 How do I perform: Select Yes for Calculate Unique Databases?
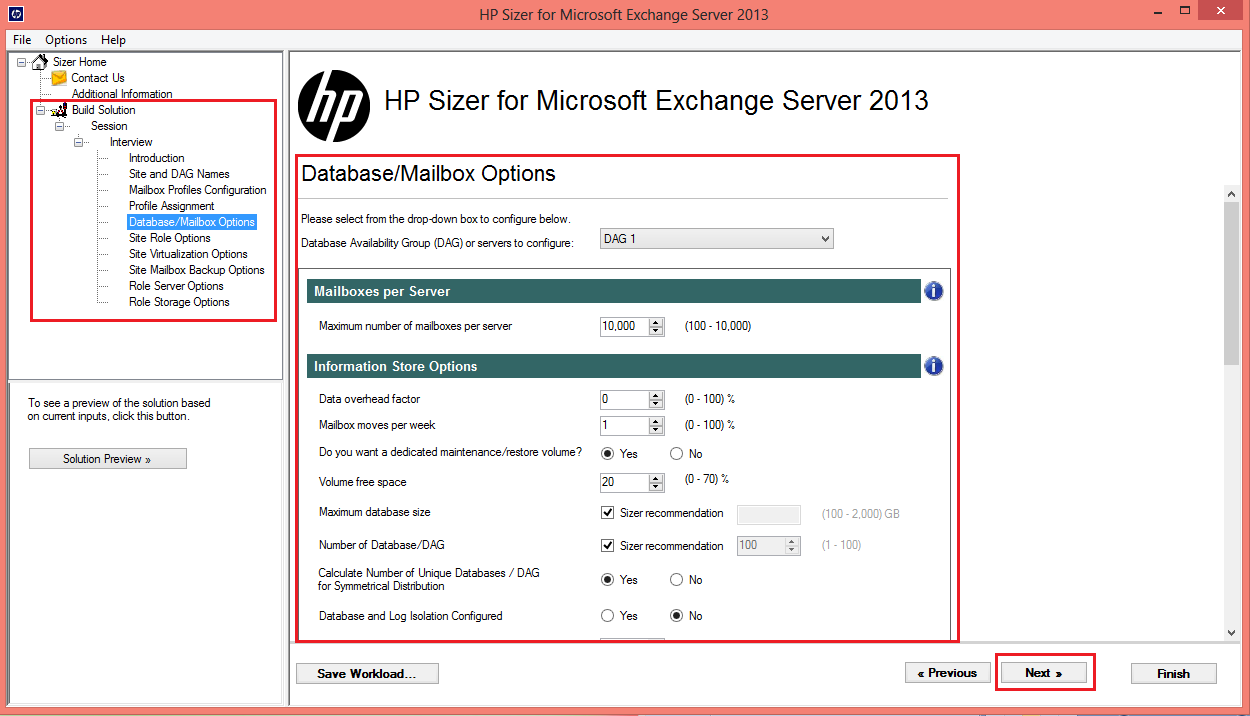(607, 580)
